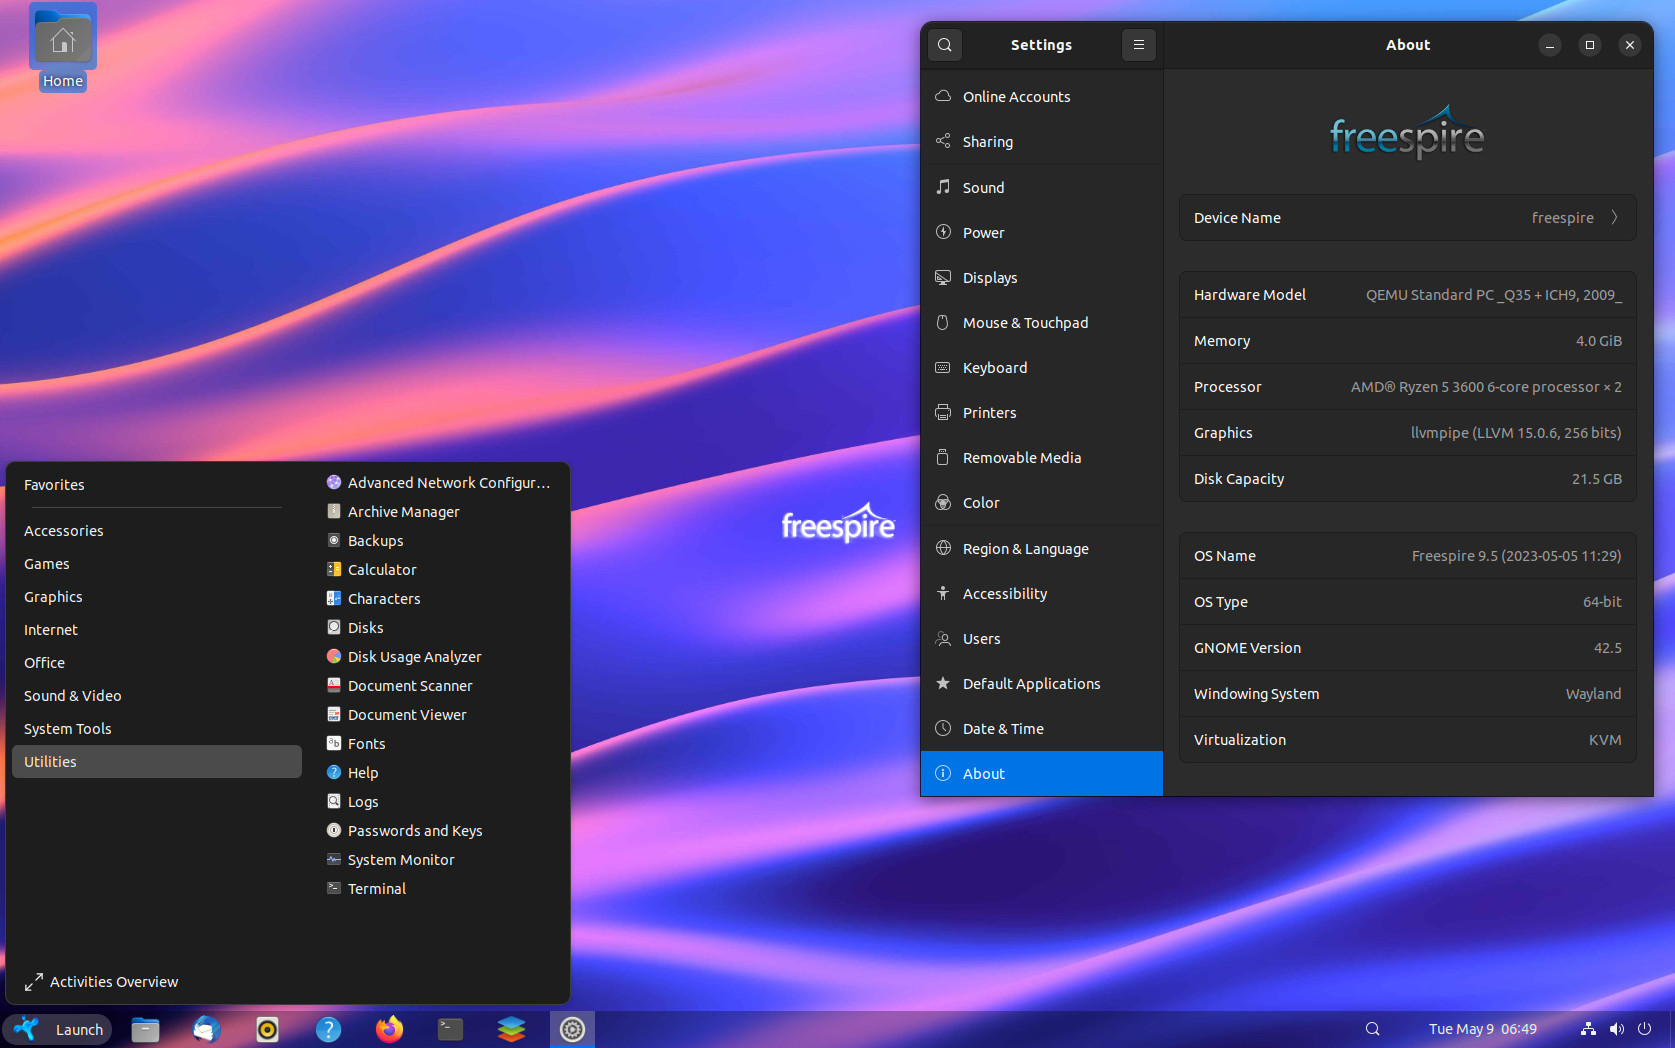Select the System Tools category
The width and height of the screenshot is (1675, 1048).
[x=157, y=729]
